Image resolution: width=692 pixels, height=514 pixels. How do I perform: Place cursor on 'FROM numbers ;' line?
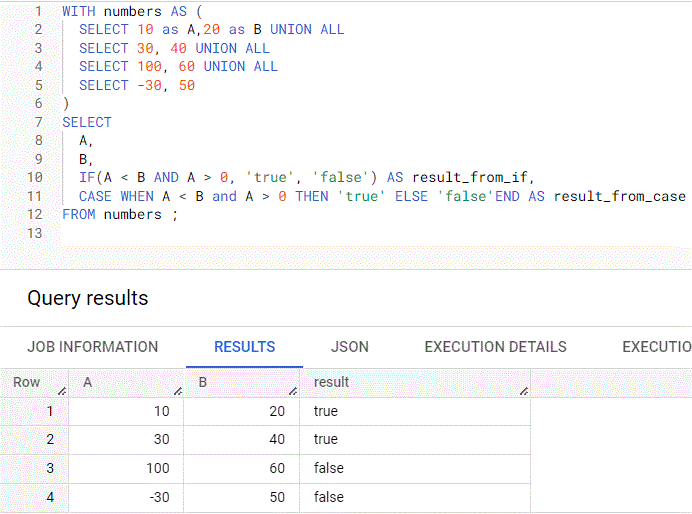[119, 214]
